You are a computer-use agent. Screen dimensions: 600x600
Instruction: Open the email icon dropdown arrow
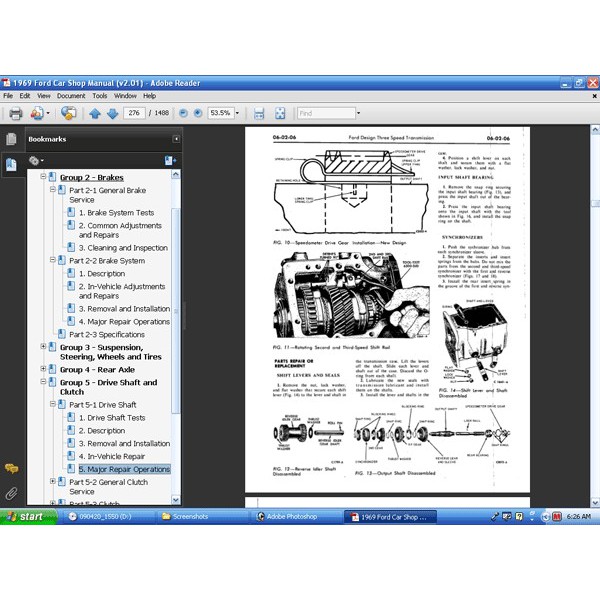(48, 113)
